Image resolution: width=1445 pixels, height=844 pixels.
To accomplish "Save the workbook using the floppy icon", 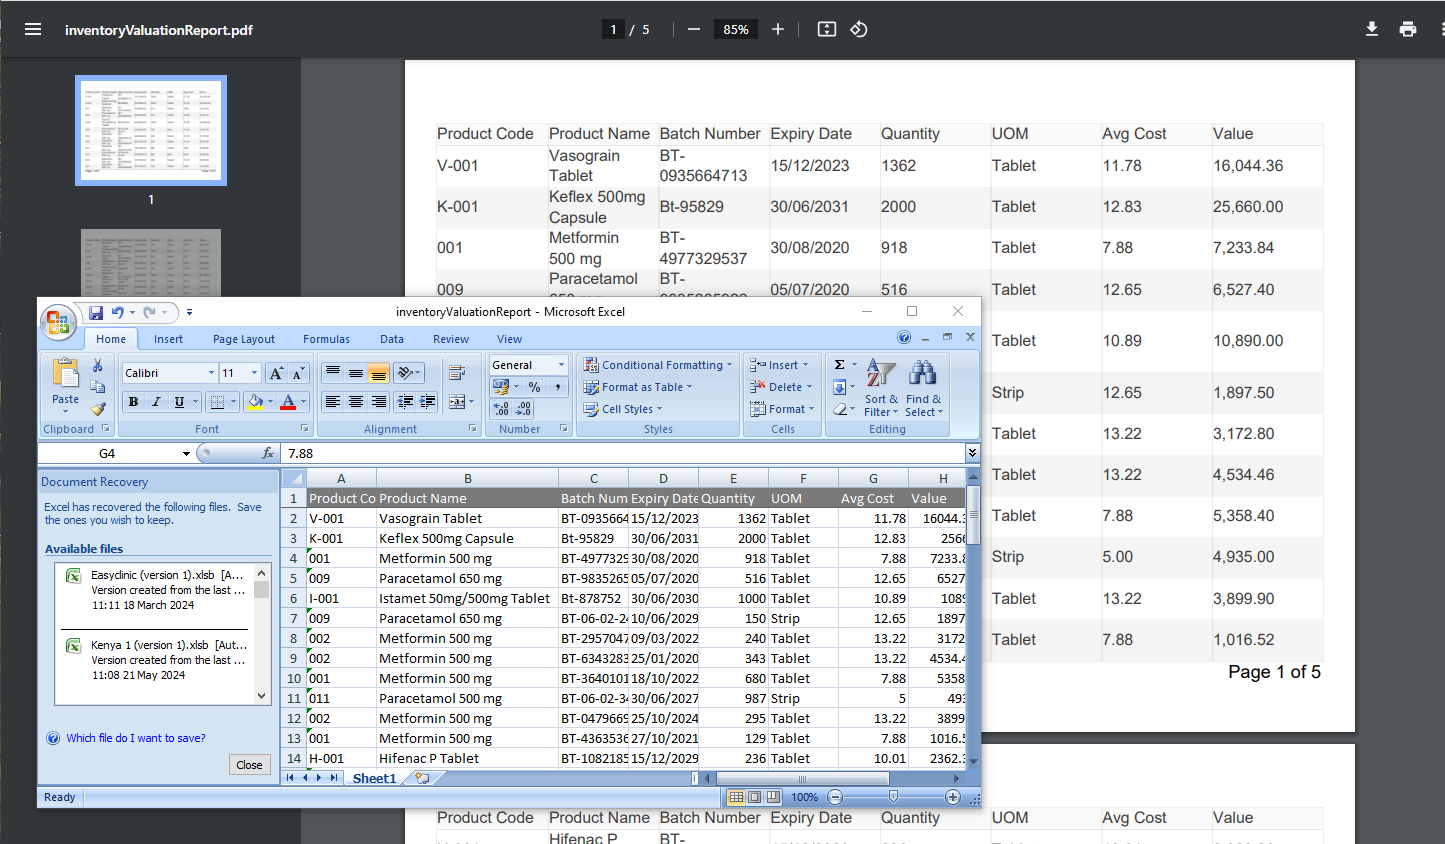I will 96,313.
